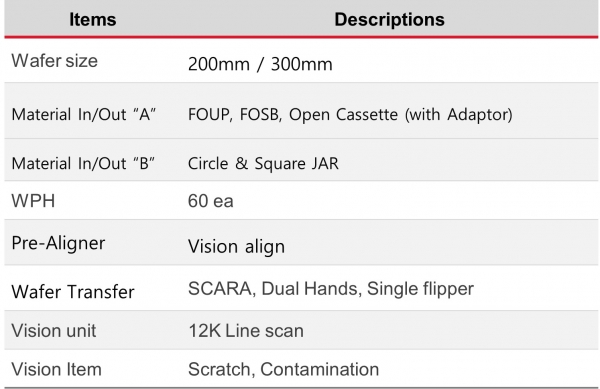Screen dimensions: 600x389
Task: Select the Wafer Transfer row label
Action: [73, 292]
